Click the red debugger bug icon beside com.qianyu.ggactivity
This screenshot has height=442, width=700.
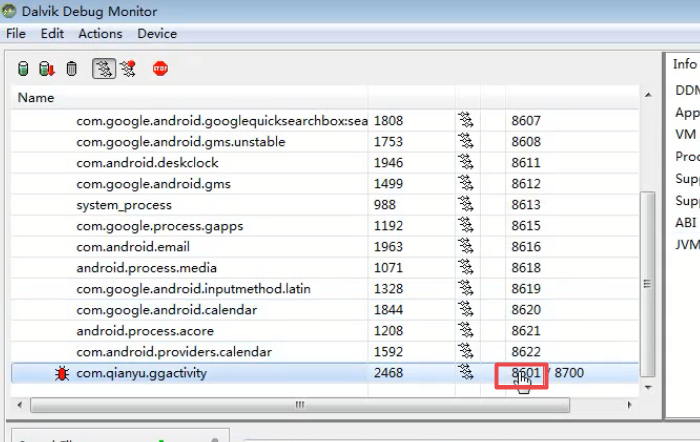[x=62, y=373]
